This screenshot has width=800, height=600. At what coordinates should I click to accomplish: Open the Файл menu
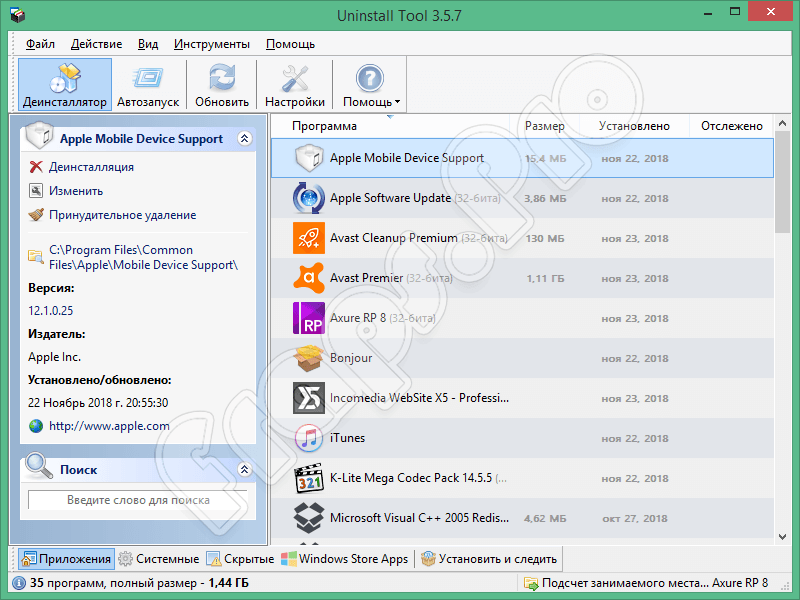[40, 44]
